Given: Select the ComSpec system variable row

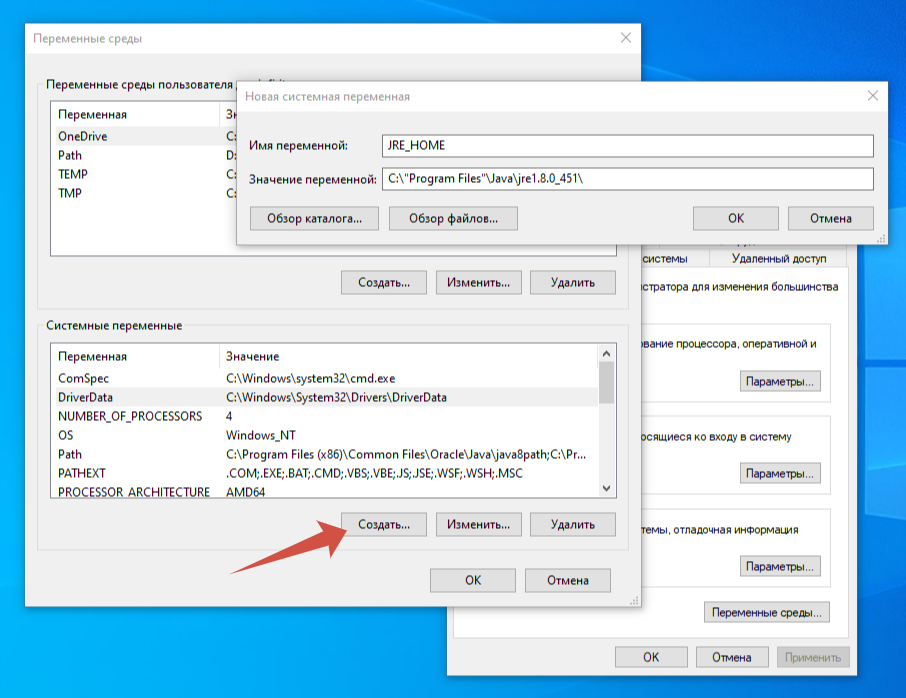Looking at the screenshot, I should point(325,378).
